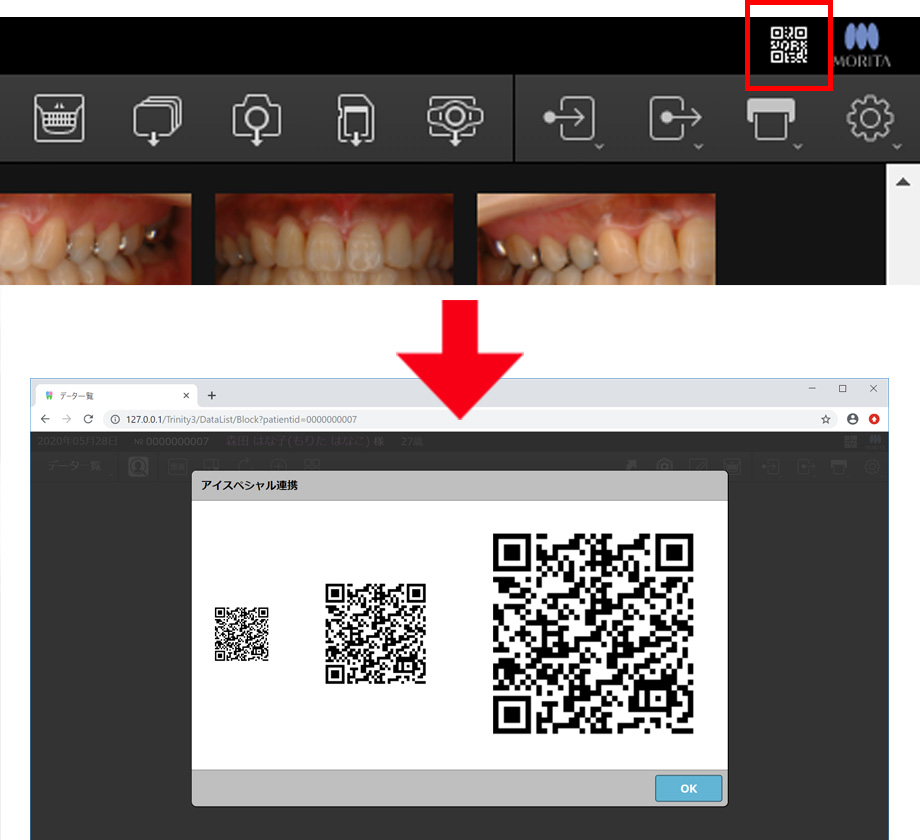Click the medium QR code in dialog
The width and height of the screenshot is (920, 840).
tap(376, 634)
